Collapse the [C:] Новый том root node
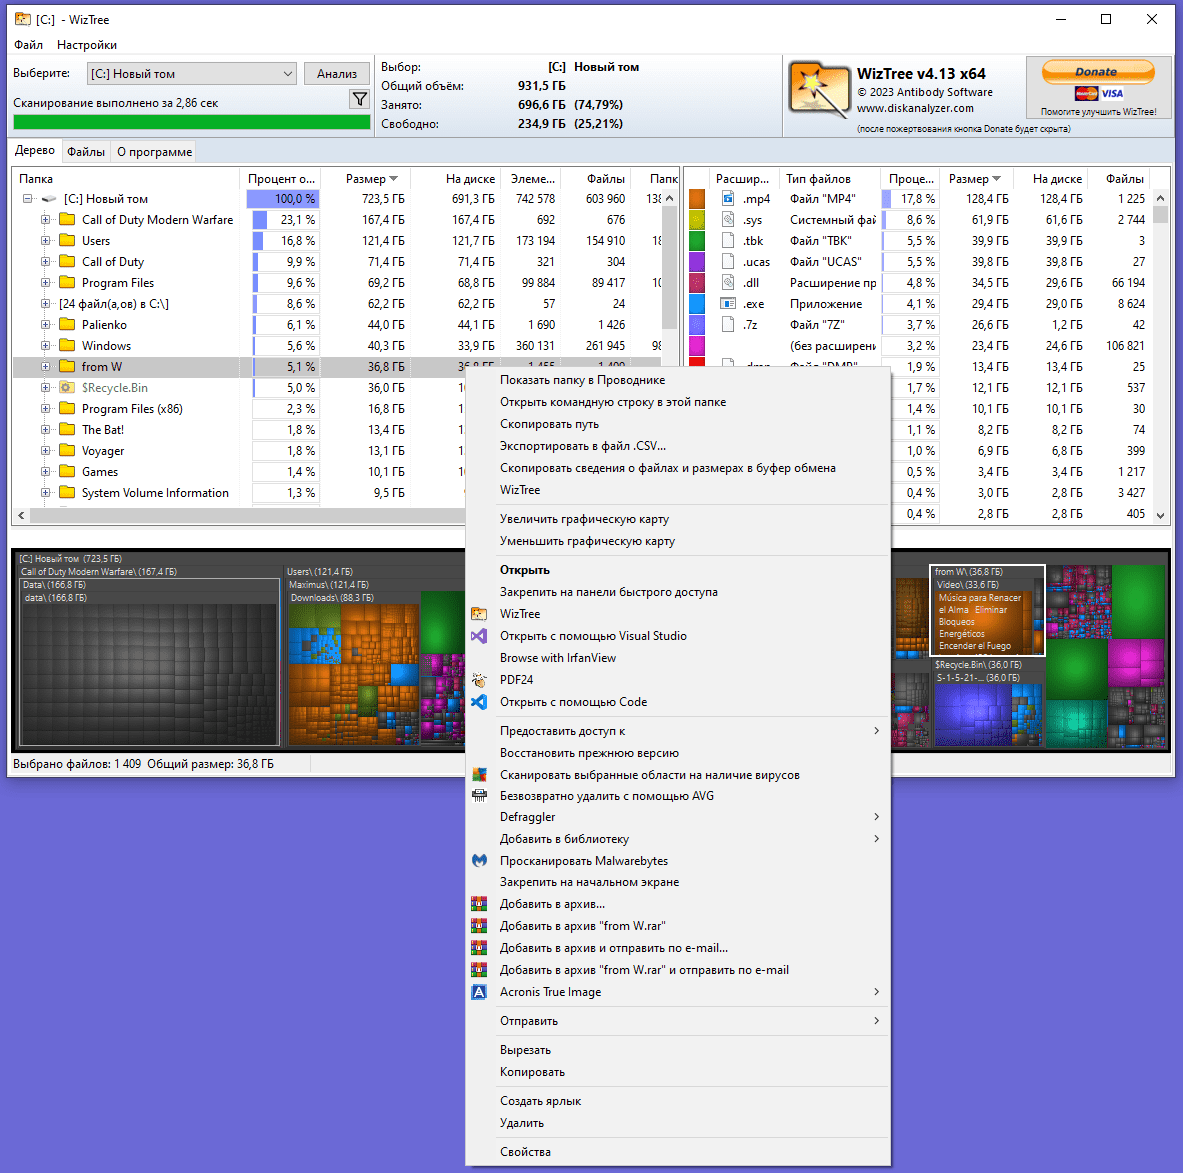Viewport: 1183px width, 1173px height. (x=27, y=198)
